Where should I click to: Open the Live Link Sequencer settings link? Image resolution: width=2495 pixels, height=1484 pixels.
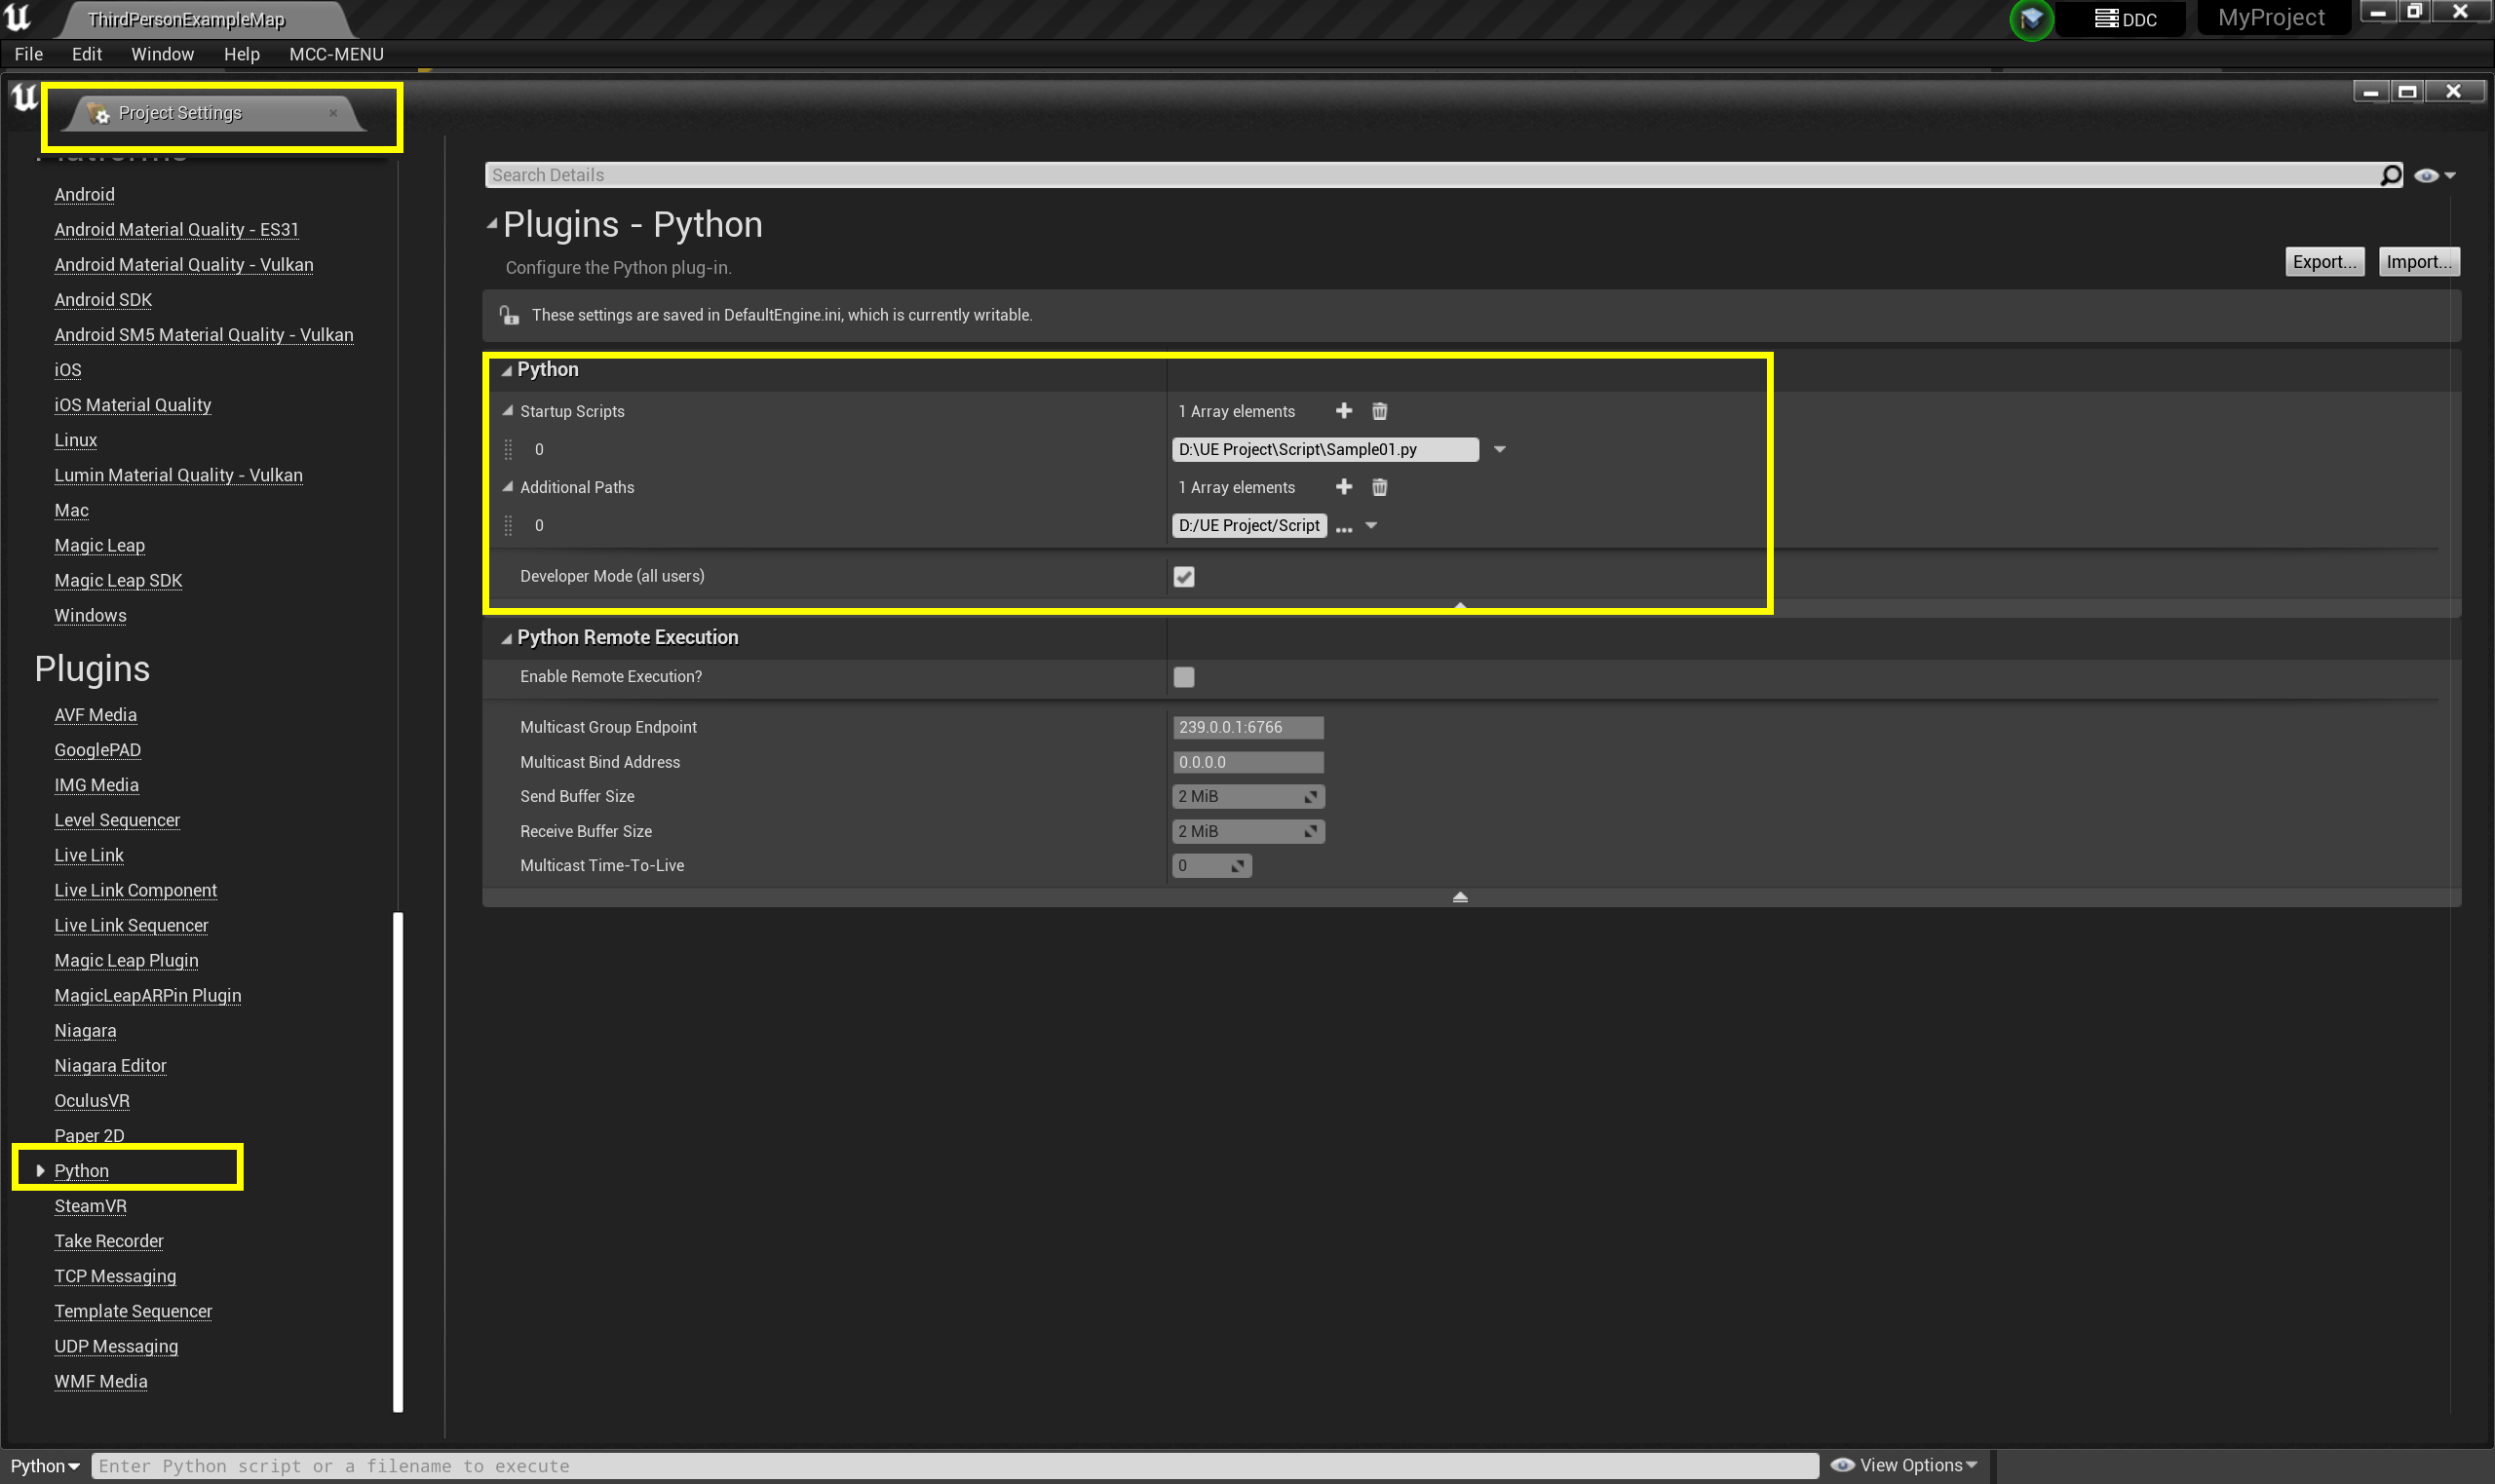[x=131, y=926]
